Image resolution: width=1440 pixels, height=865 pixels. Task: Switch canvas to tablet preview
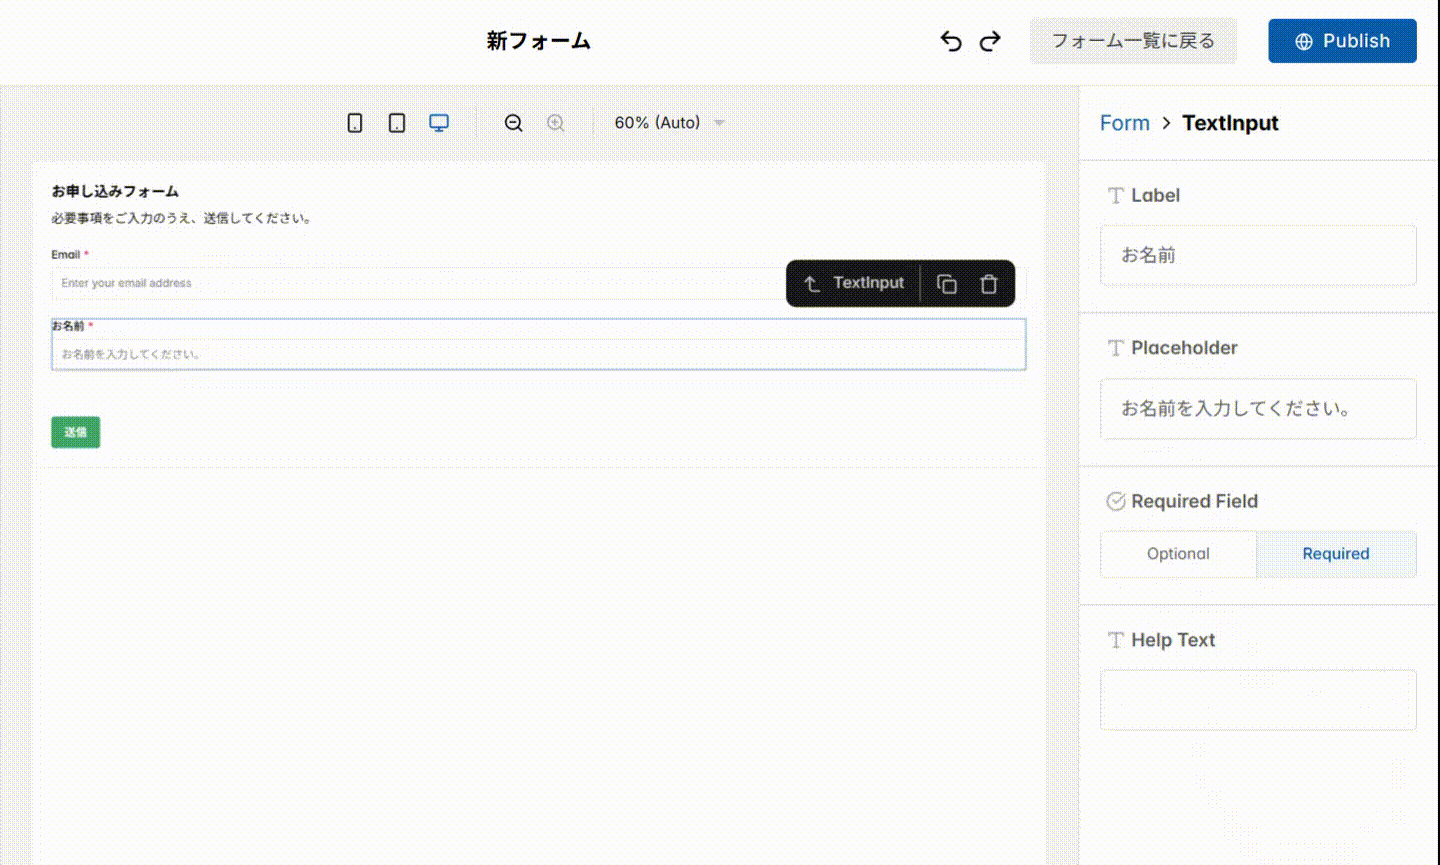pos(397,122)
